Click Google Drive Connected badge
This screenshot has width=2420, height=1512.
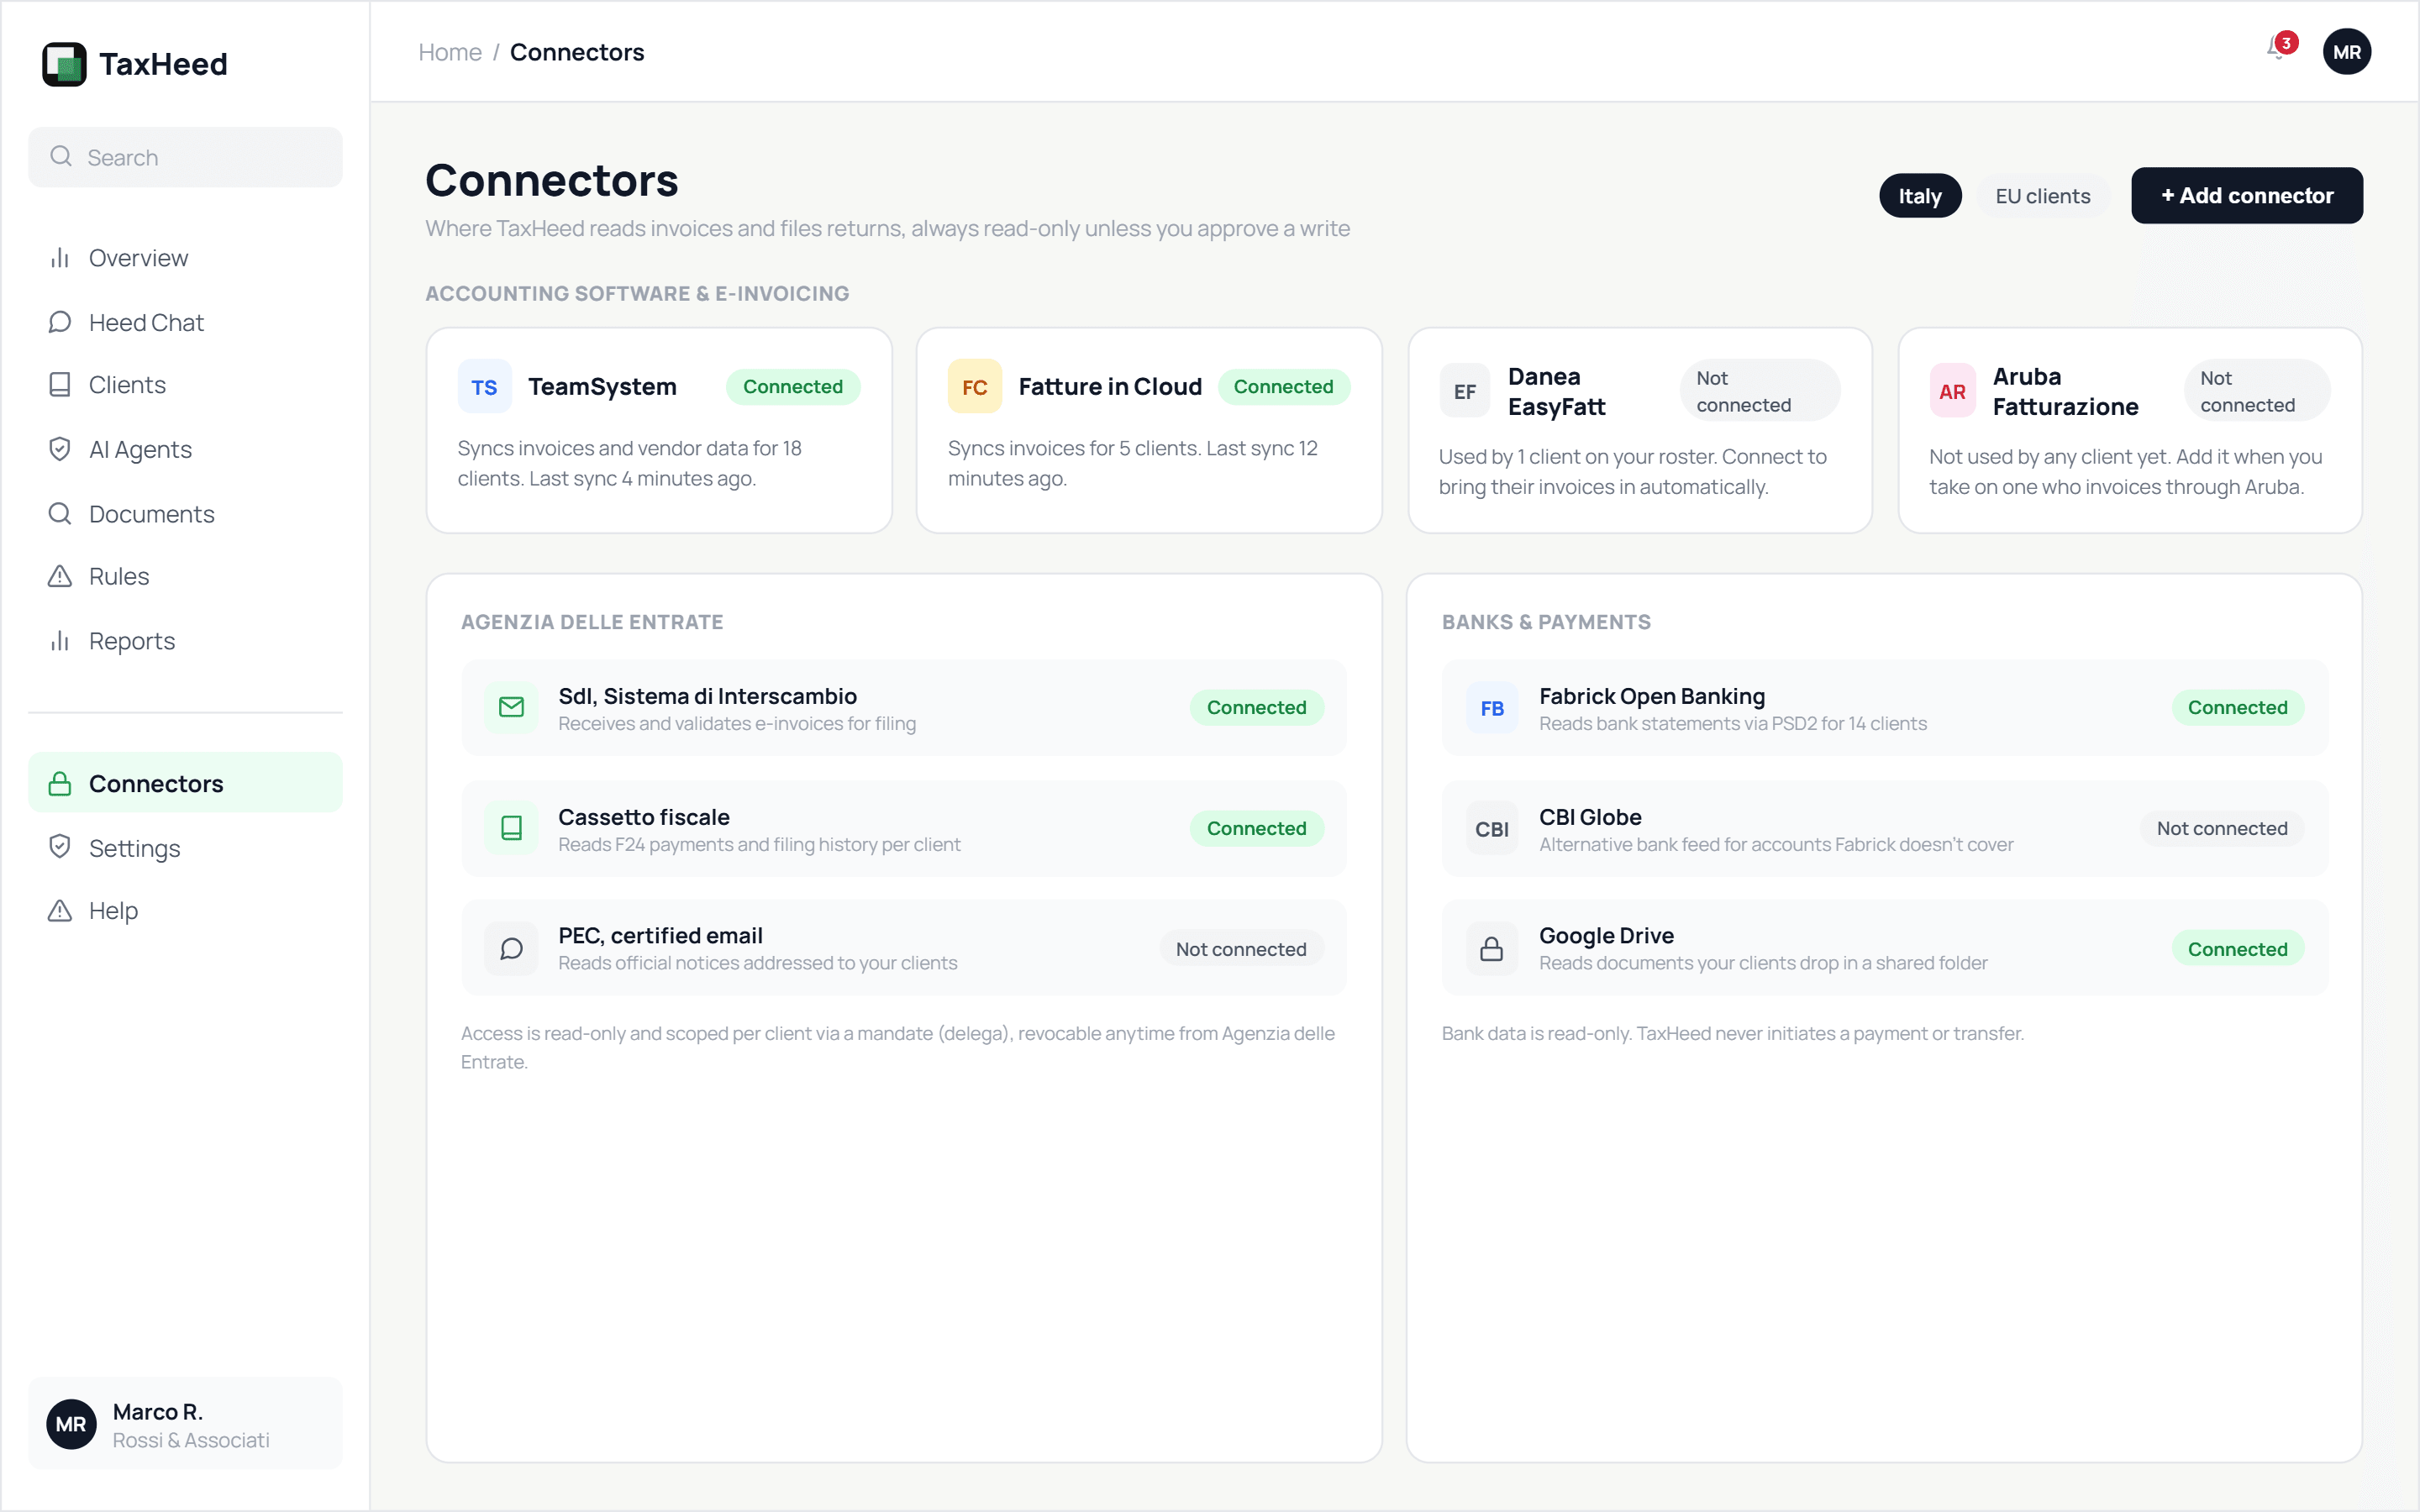coord(2237,949)
